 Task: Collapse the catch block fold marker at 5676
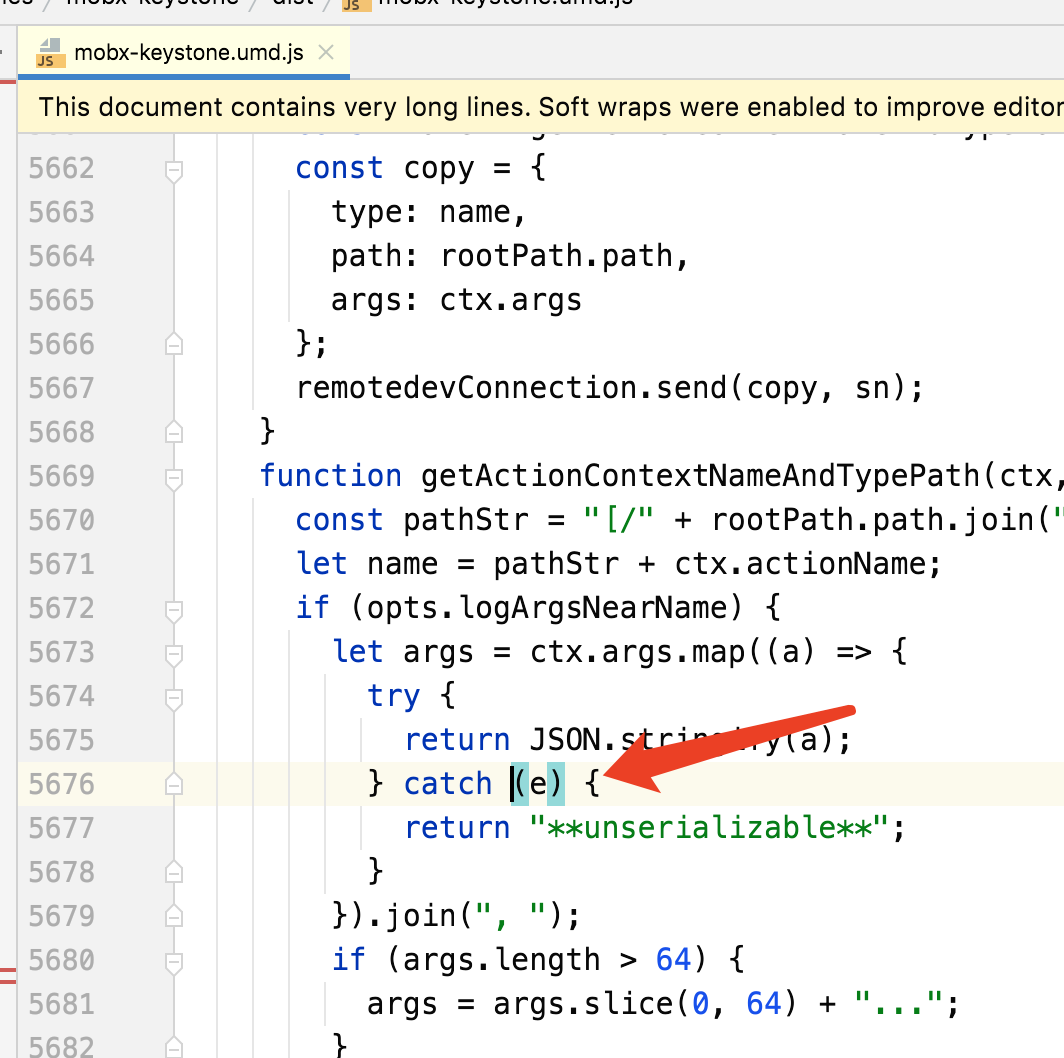click(x=173, y=784)
